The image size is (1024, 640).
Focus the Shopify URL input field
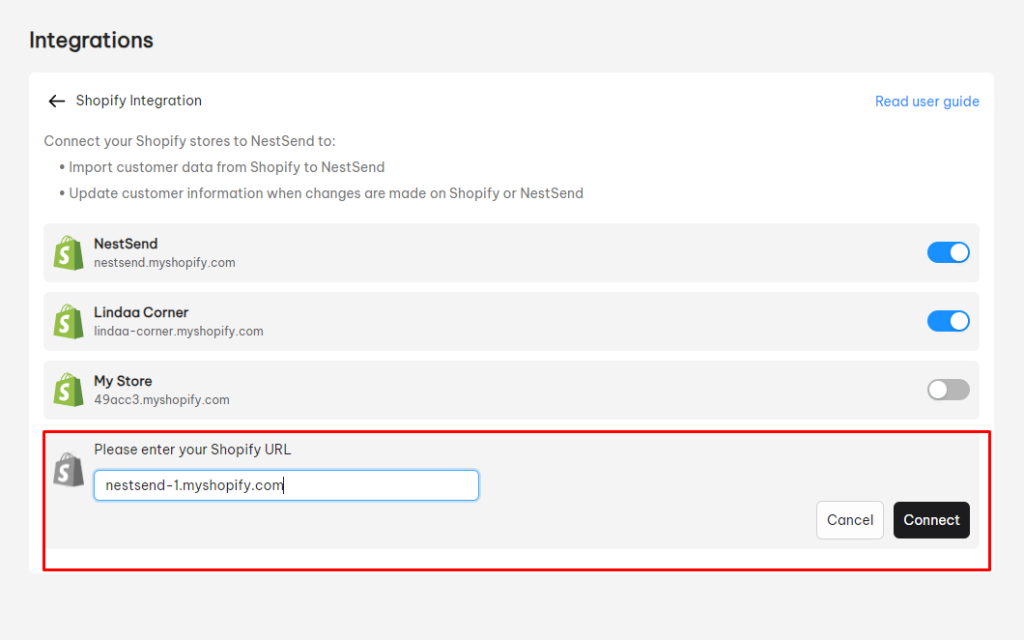point(286,485)
